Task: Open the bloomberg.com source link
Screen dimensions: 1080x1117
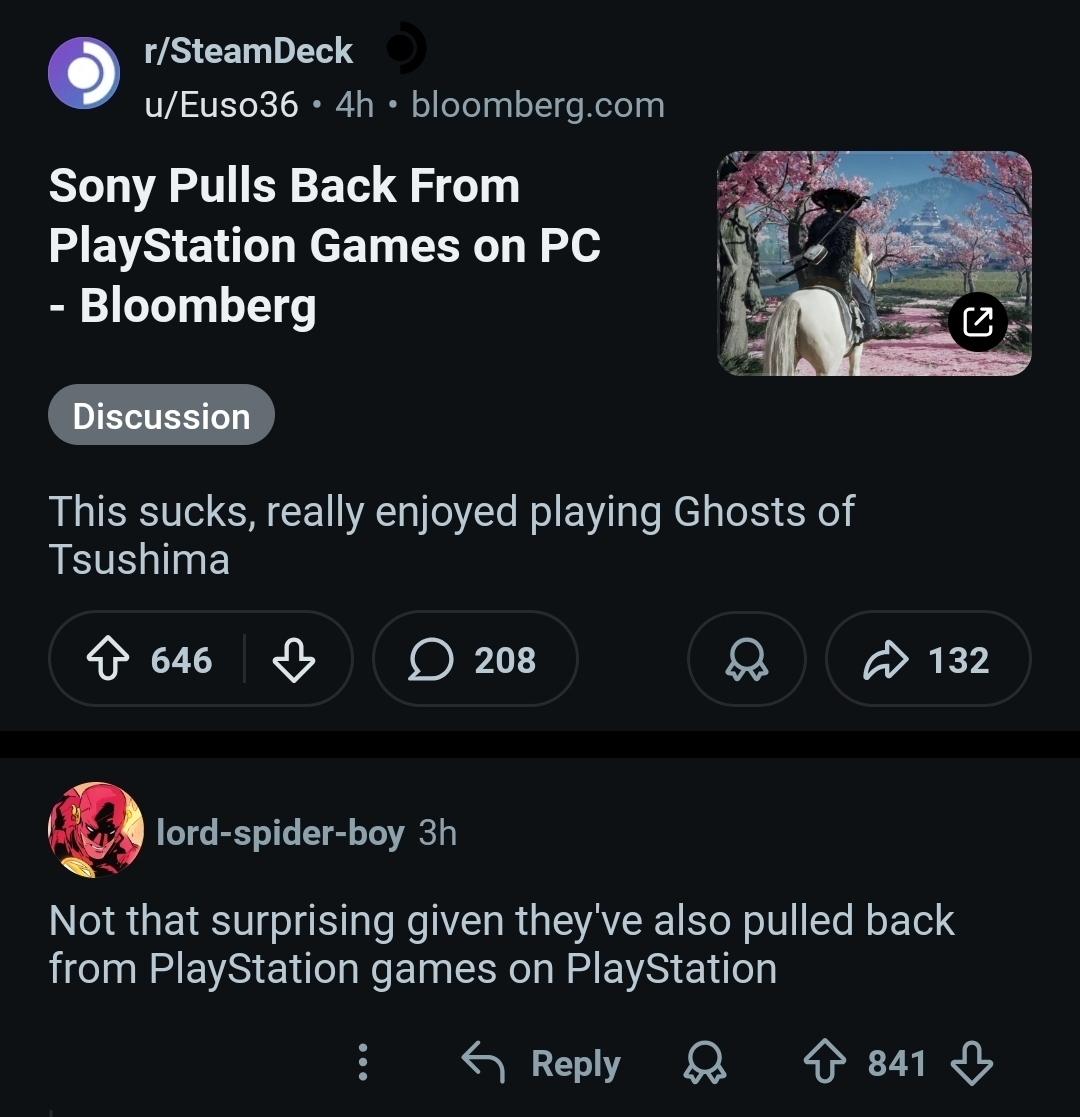Action: (x=537, y=105)
